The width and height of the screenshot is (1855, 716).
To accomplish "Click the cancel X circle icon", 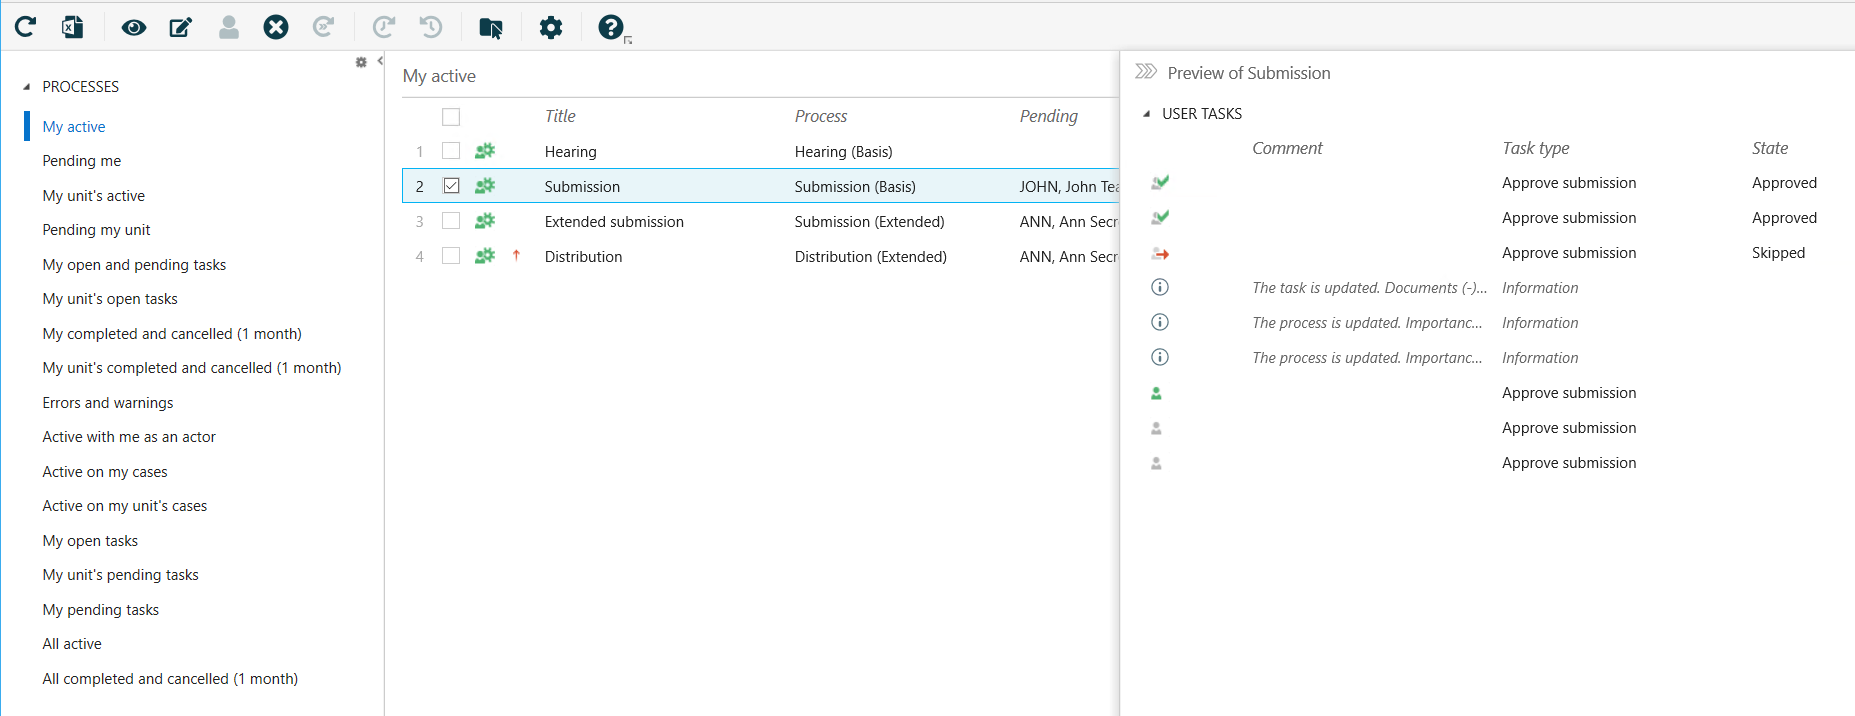I will coord(276,27).
